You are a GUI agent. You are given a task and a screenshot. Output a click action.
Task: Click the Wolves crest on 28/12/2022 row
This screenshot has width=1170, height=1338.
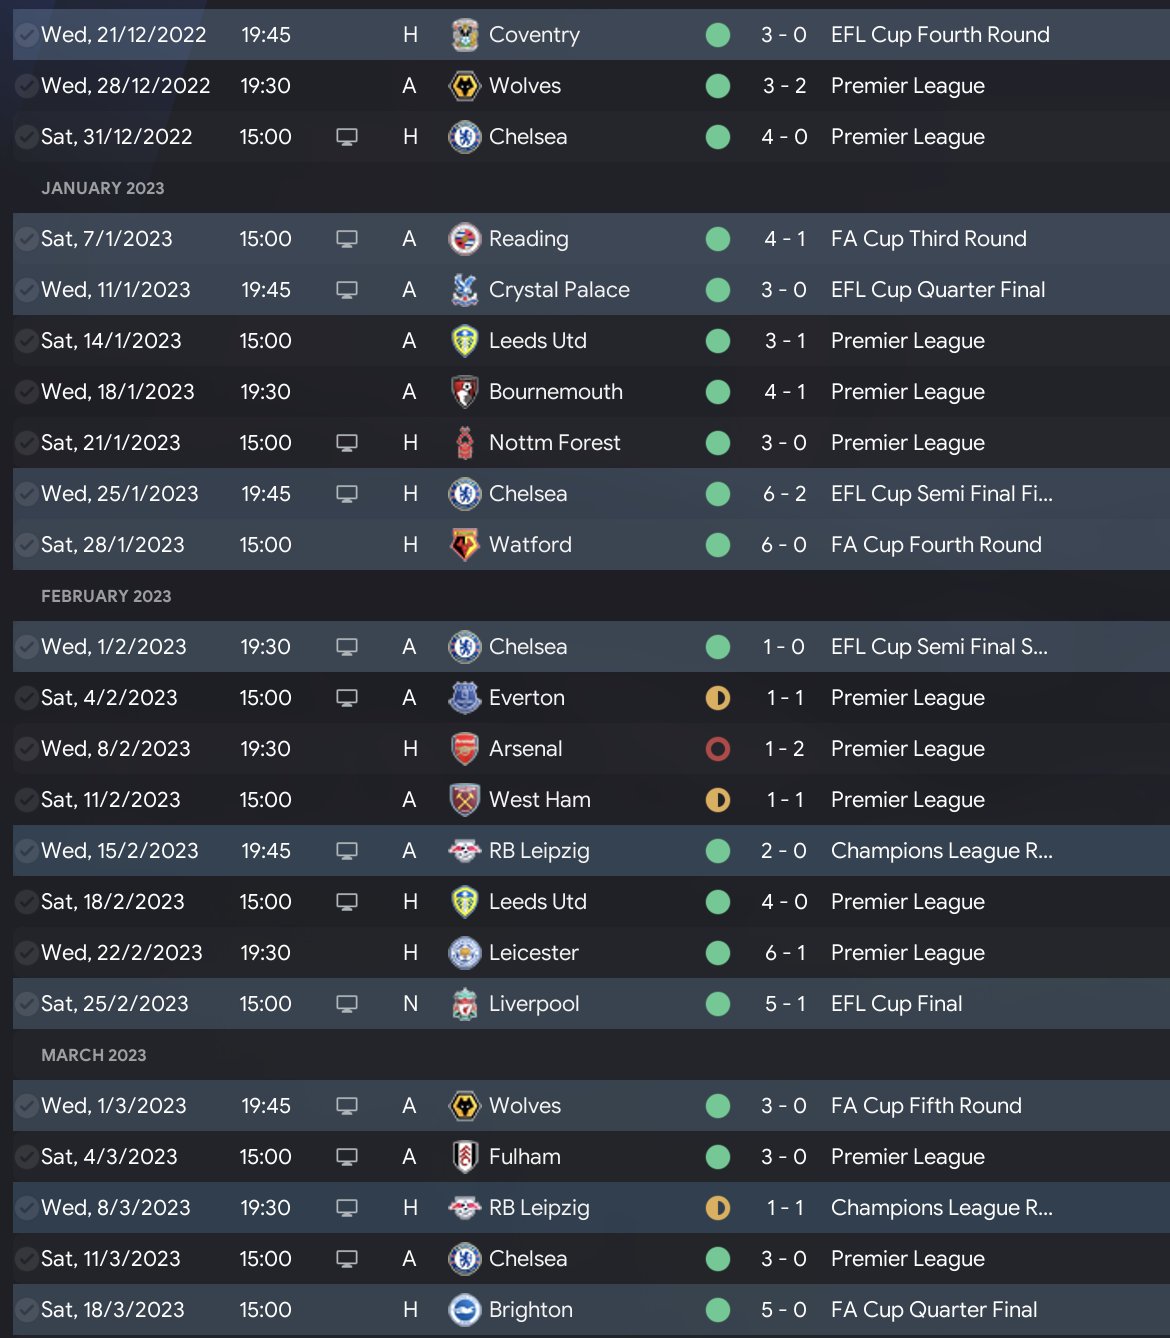point(464,86)
